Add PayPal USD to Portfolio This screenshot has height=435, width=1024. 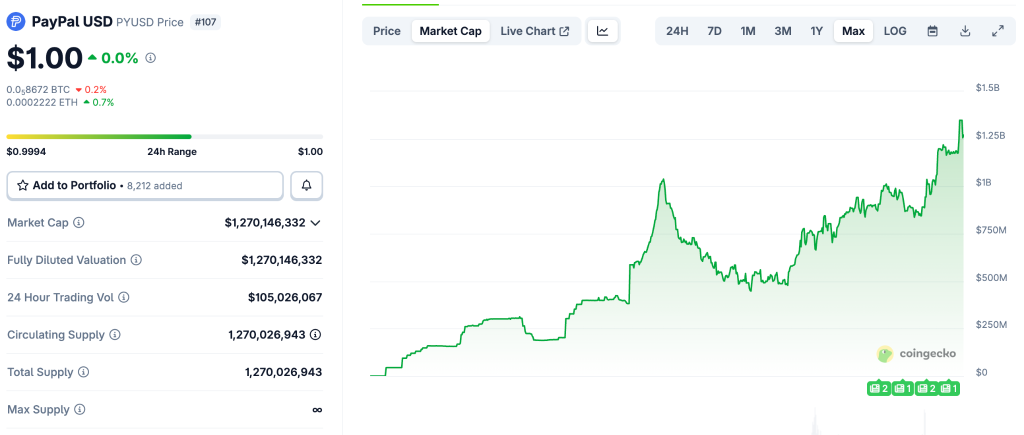pyautogui.click(x=145, y=185)
